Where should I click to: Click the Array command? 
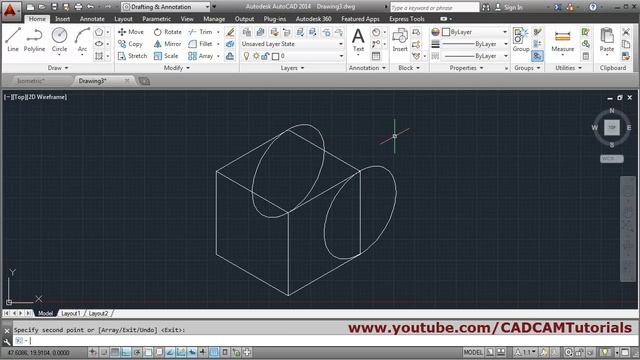201,56
